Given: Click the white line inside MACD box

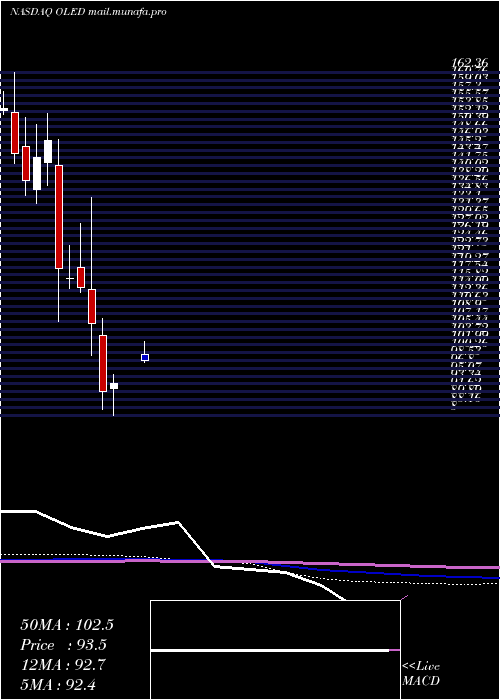Looking at the screenshot, I should click(270, 651).
